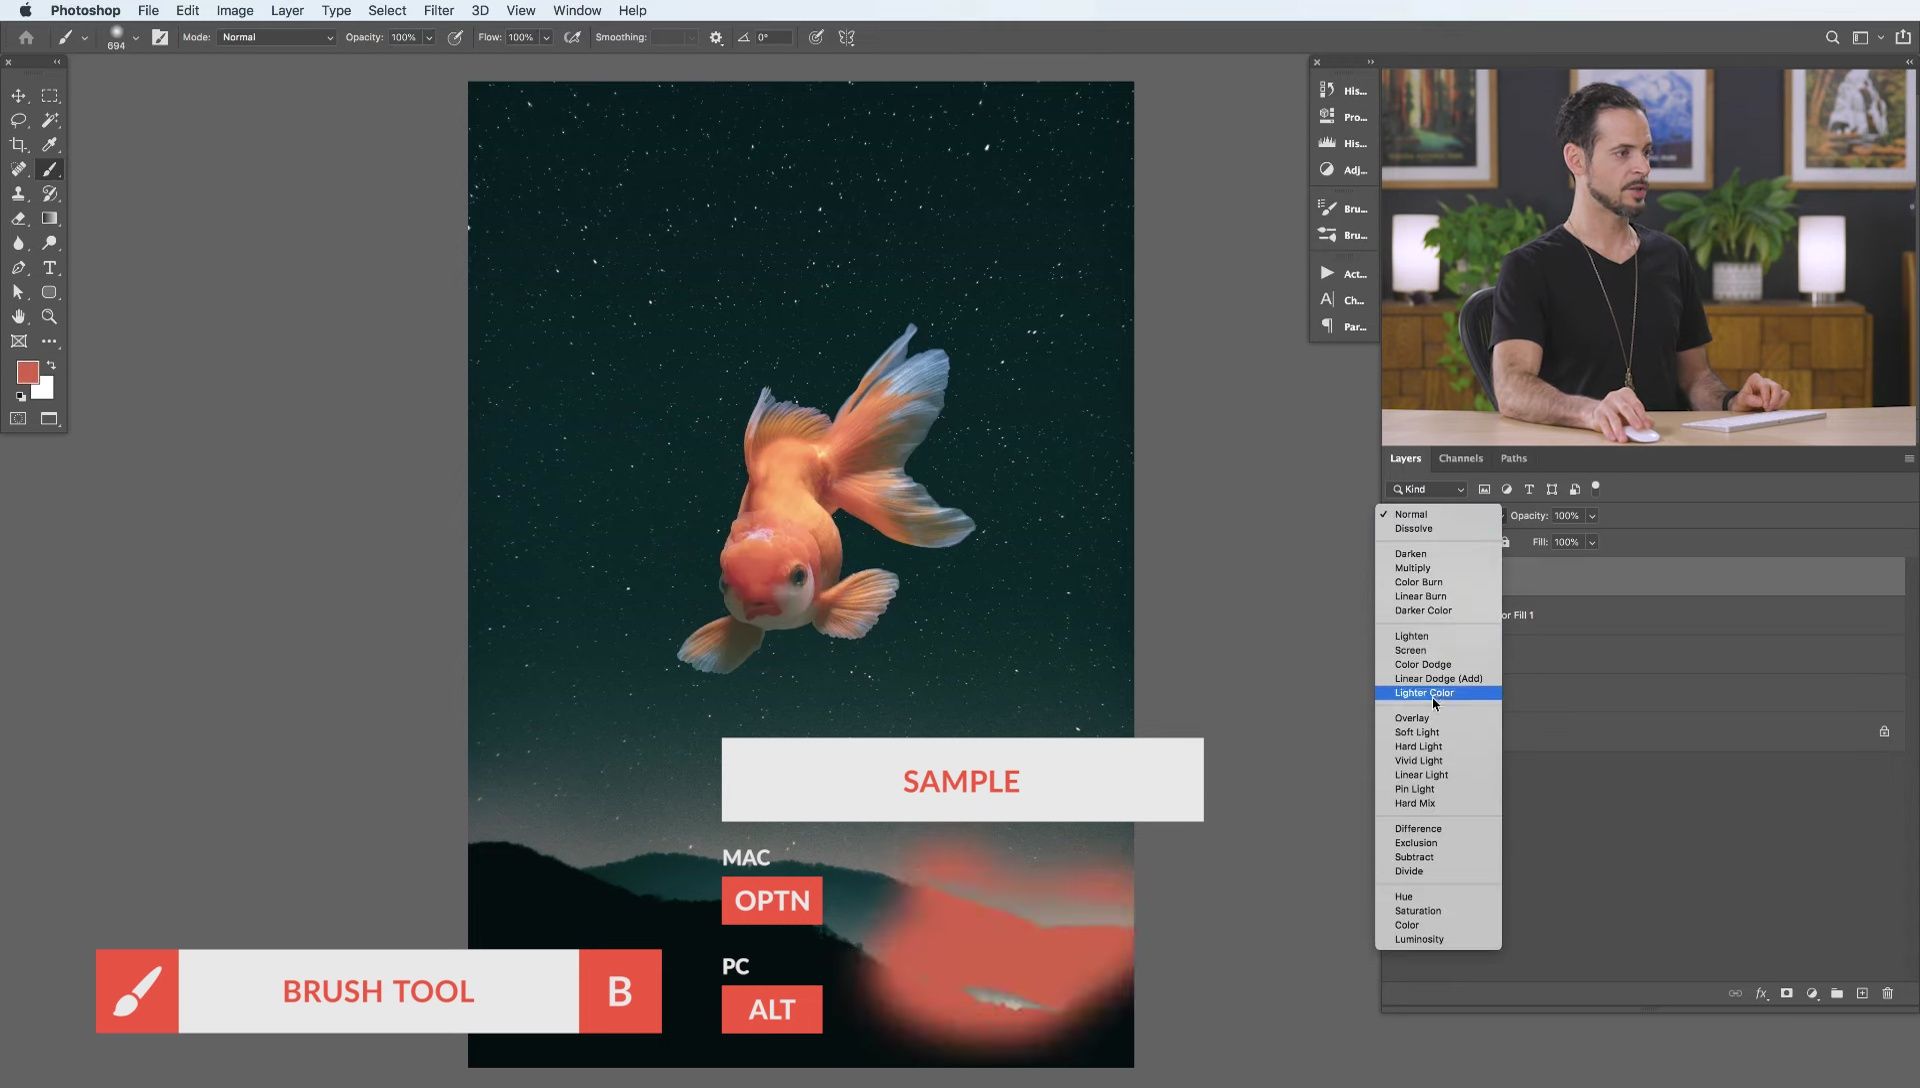
Task: Enable airbrush-style build-up effects
Action: coord(572,37)
